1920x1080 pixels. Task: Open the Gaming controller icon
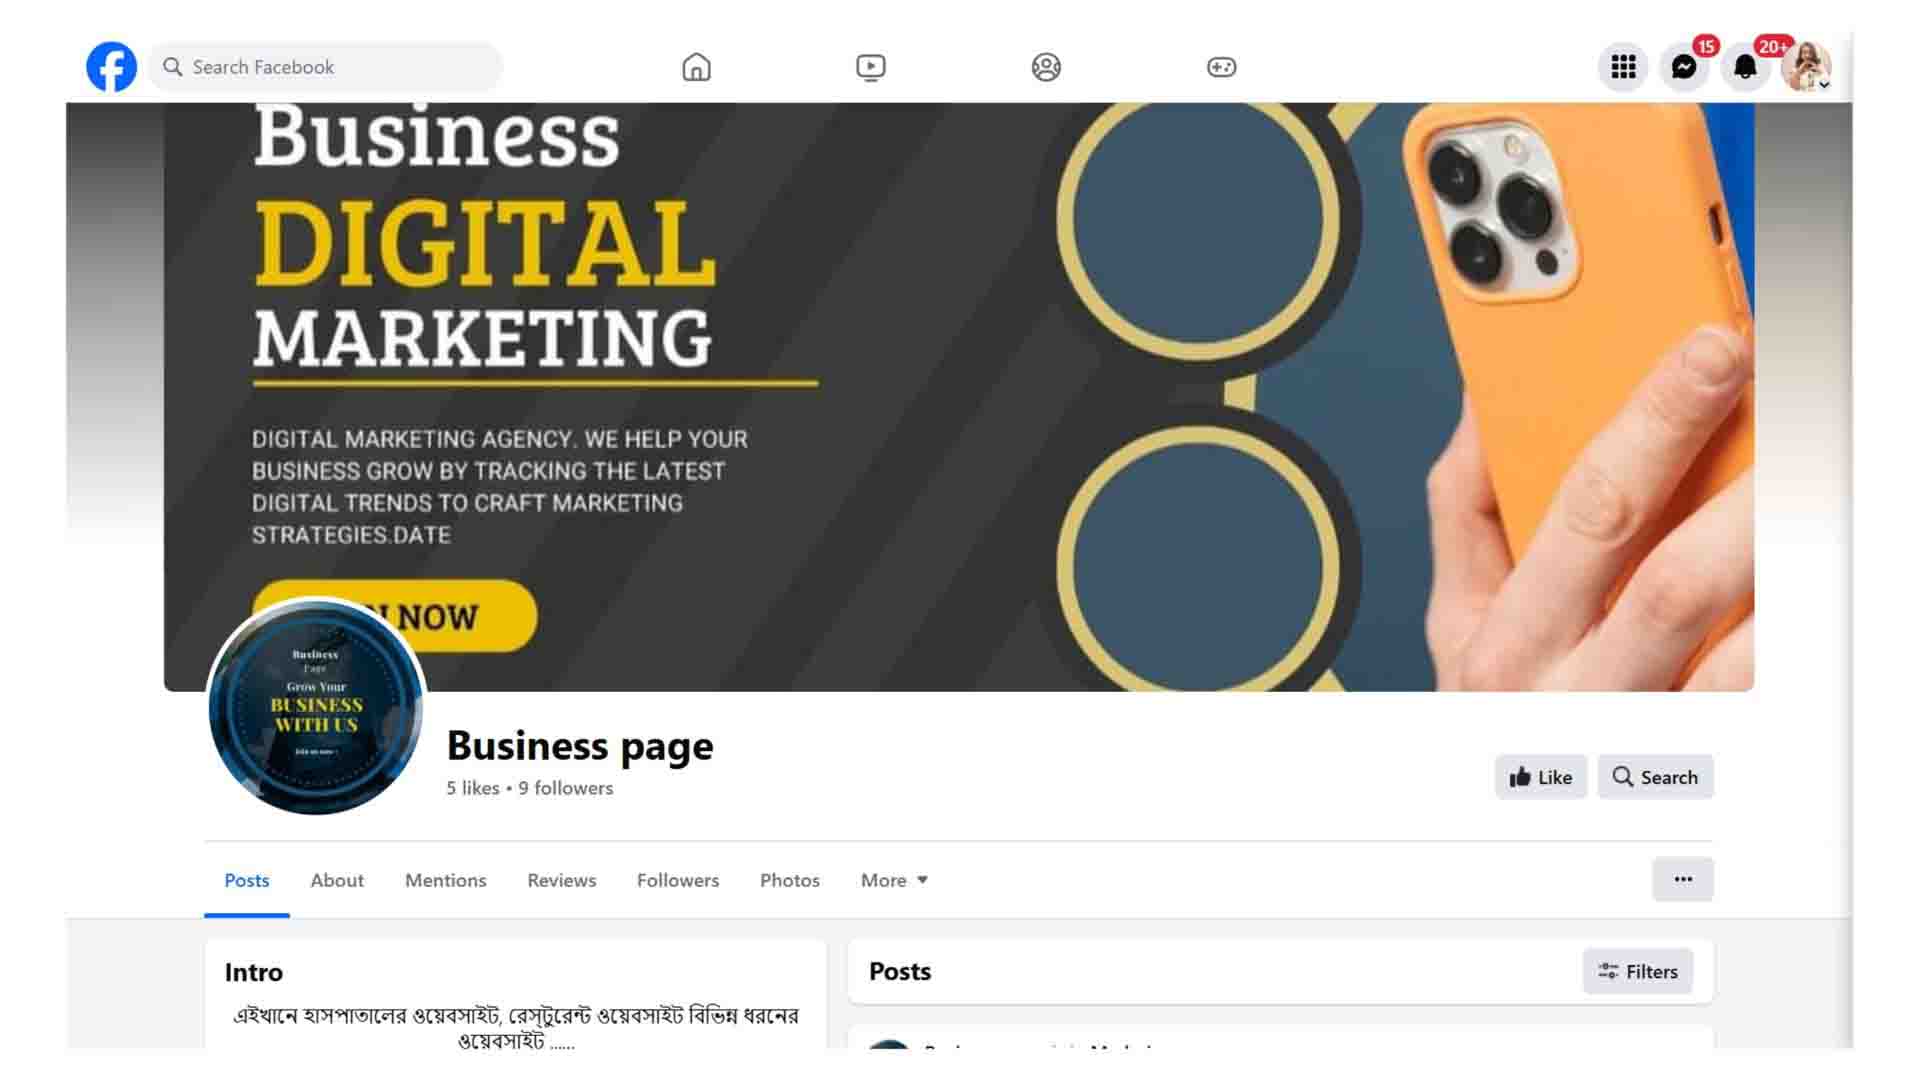tap(1221, 67)
